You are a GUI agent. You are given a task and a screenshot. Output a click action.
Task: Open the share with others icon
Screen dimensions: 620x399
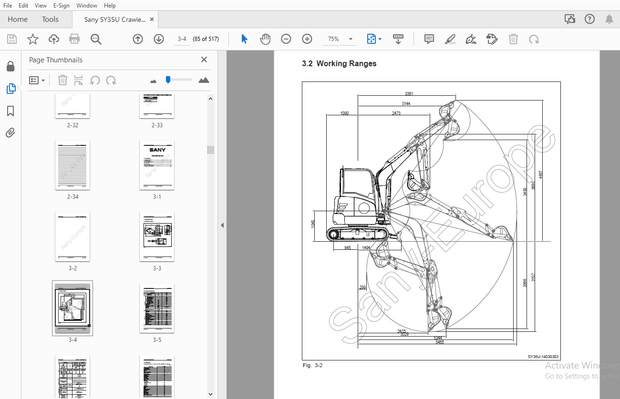(570, 19)
